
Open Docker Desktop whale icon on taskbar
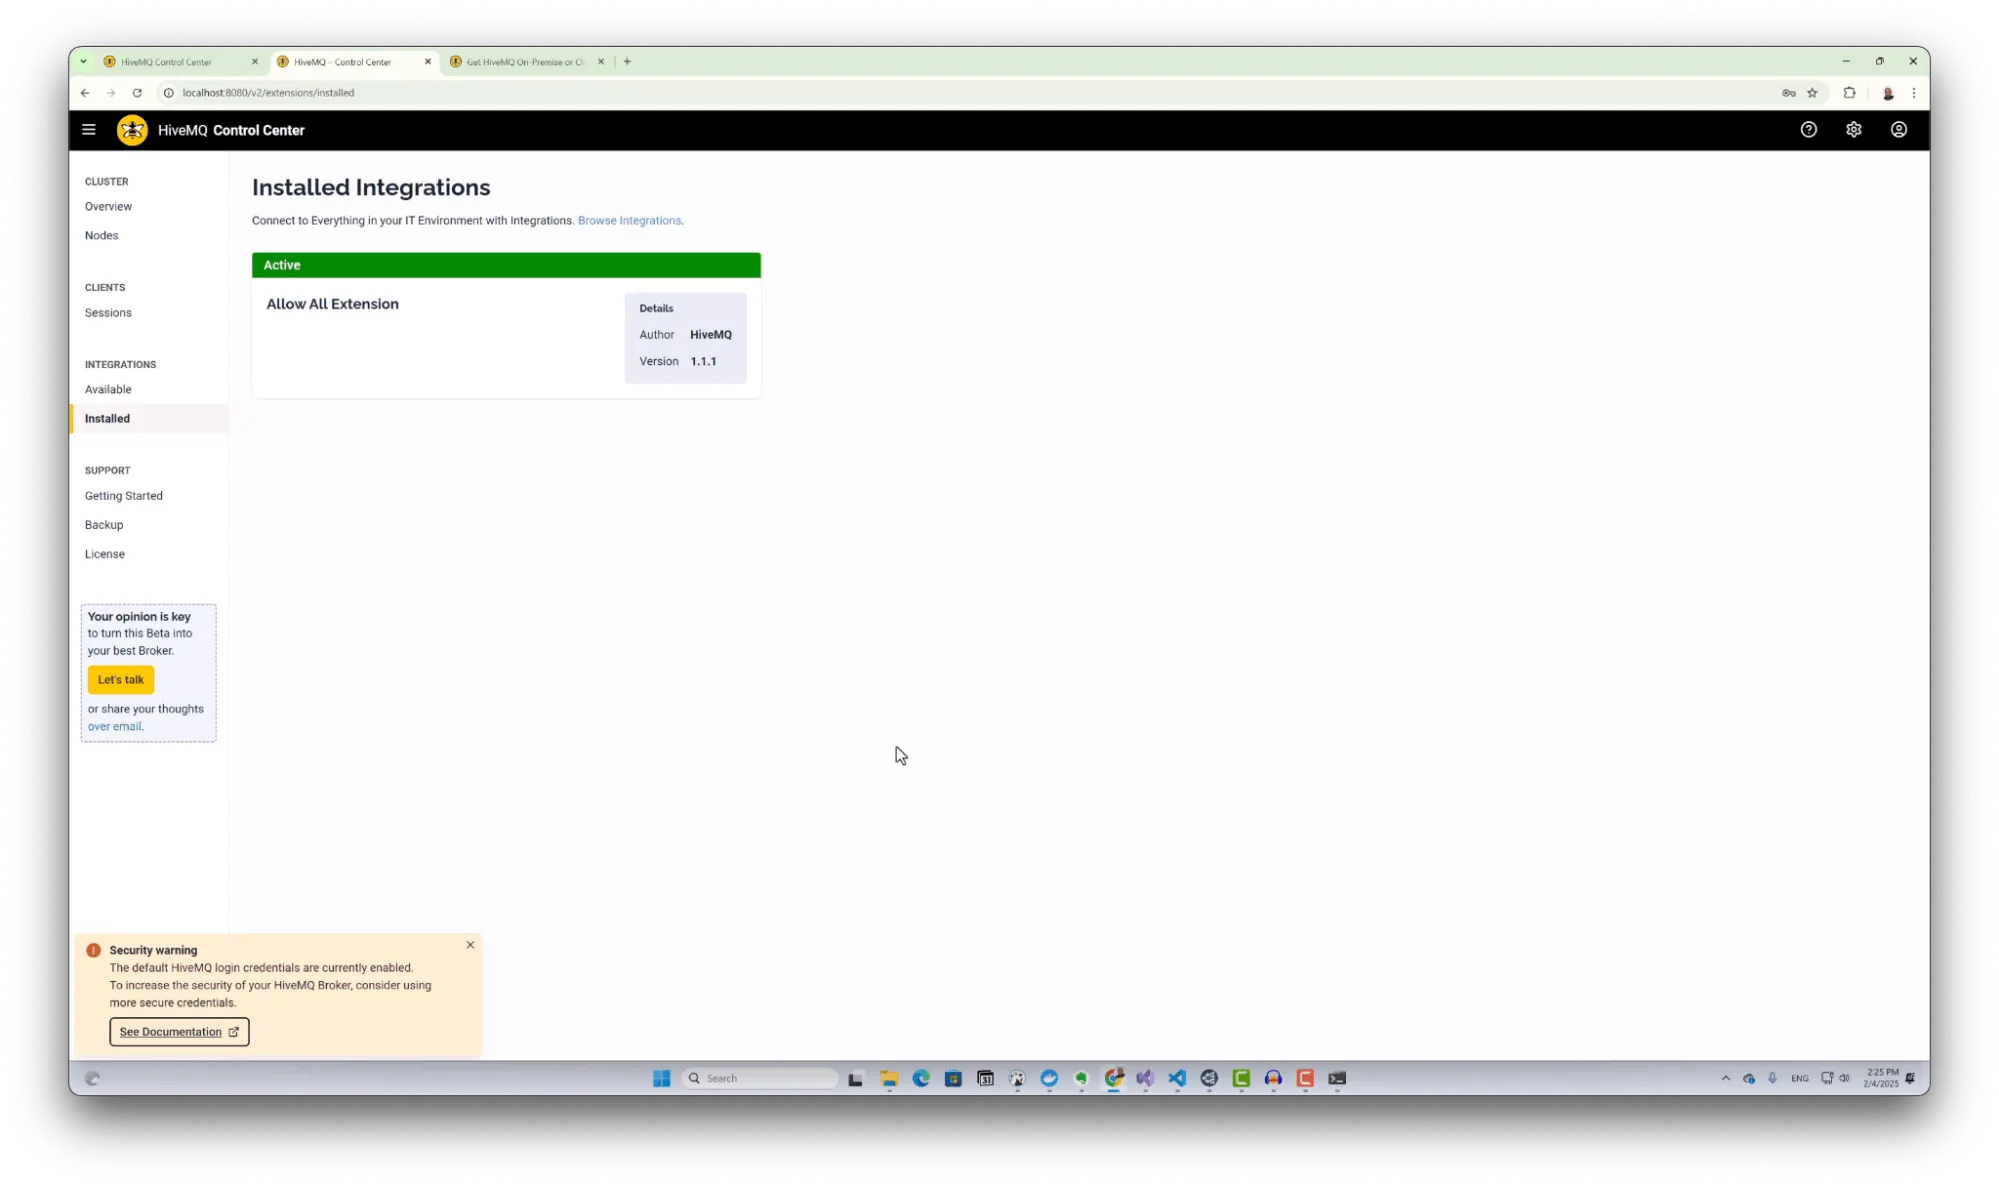[x=1049, y=1078]
